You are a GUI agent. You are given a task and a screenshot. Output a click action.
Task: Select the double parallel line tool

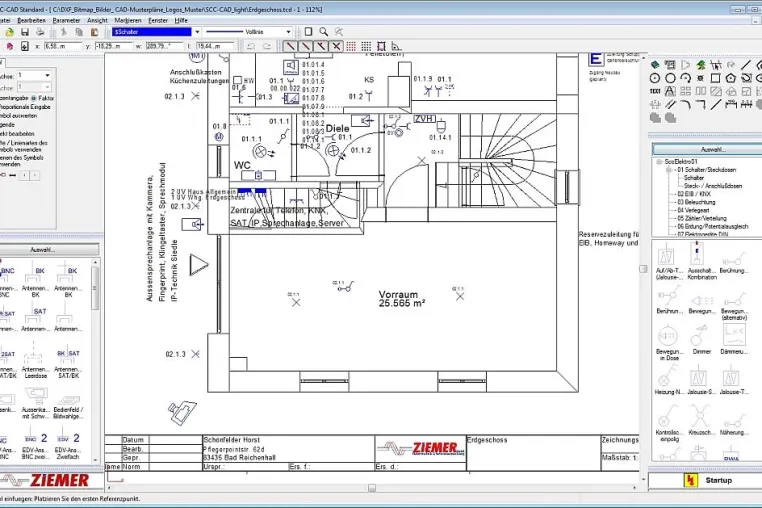coord(670,104)
